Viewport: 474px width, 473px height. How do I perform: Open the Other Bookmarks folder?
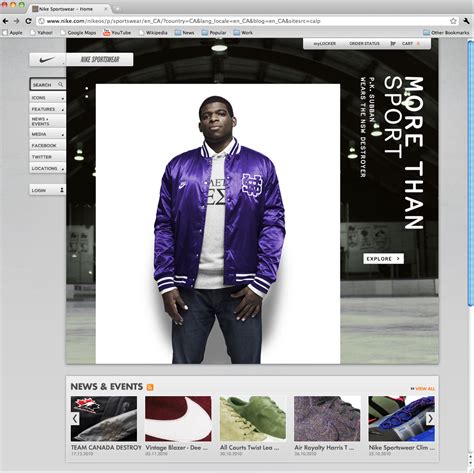coord(446,33)
